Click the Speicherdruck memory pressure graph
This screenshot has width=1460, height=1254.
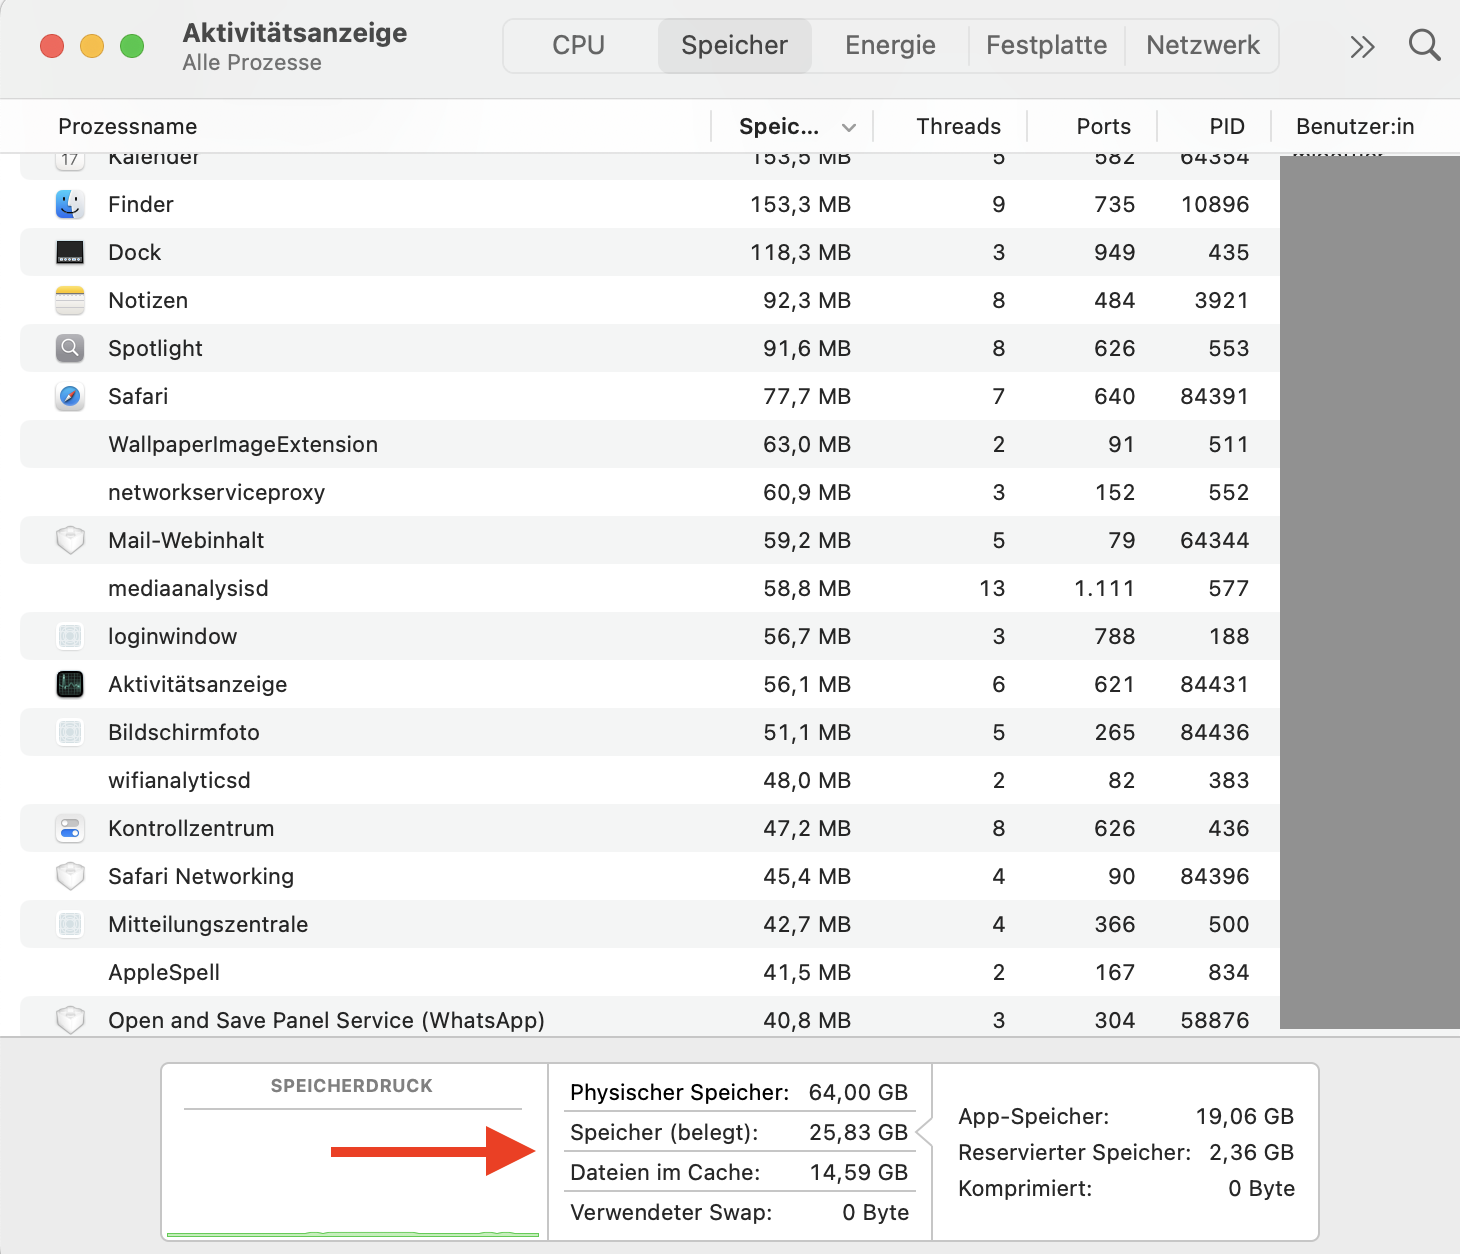coord(353,1170)
